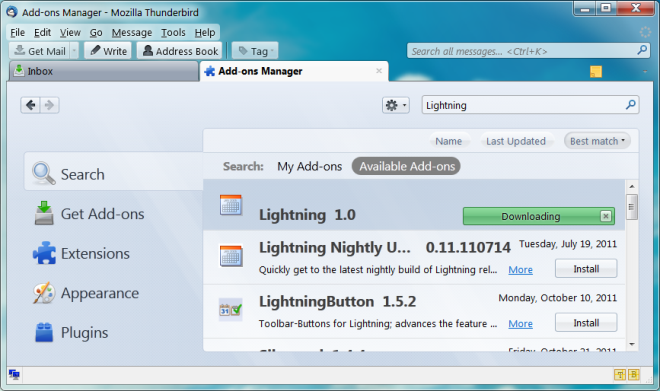Image resolution: width=660 pixels, height=391 pixels.
Task: Click the results list scrollbar thumb
Action: 631,207
